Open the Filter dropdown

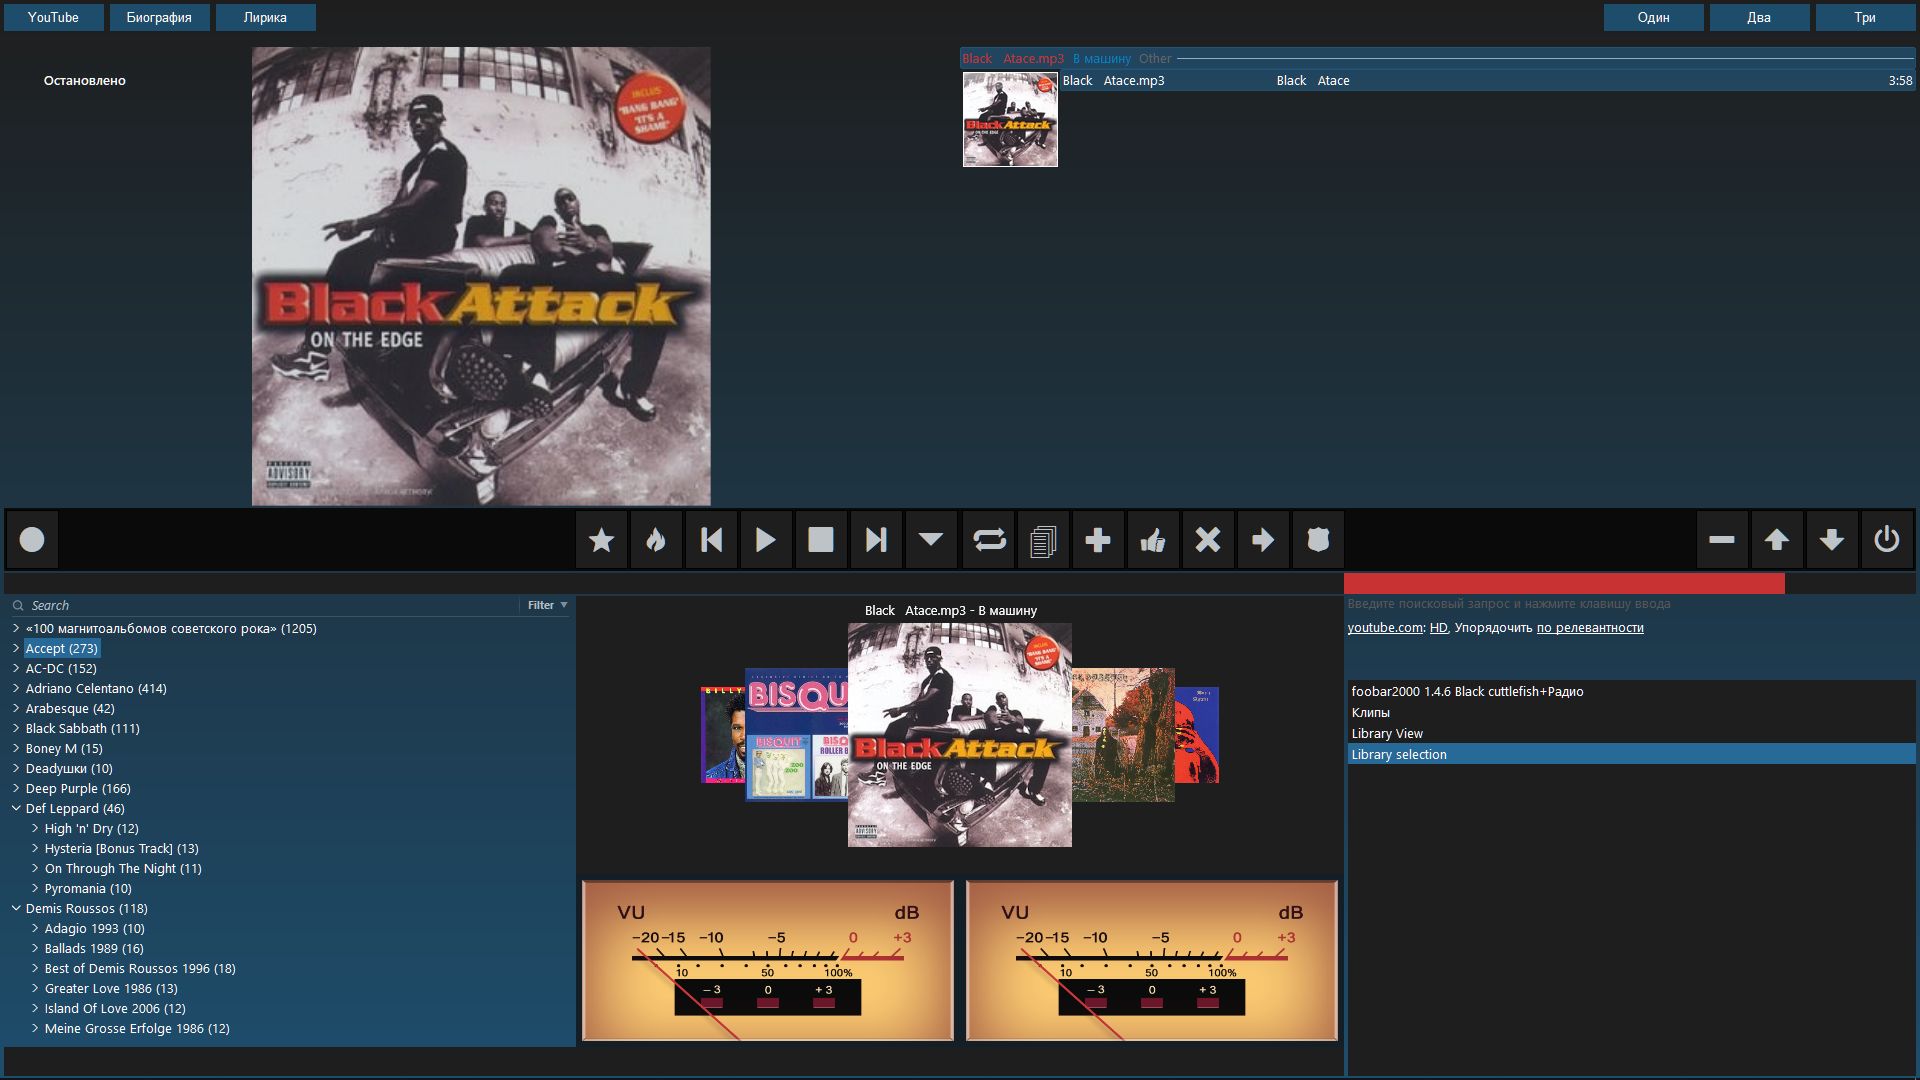(547, 605)
